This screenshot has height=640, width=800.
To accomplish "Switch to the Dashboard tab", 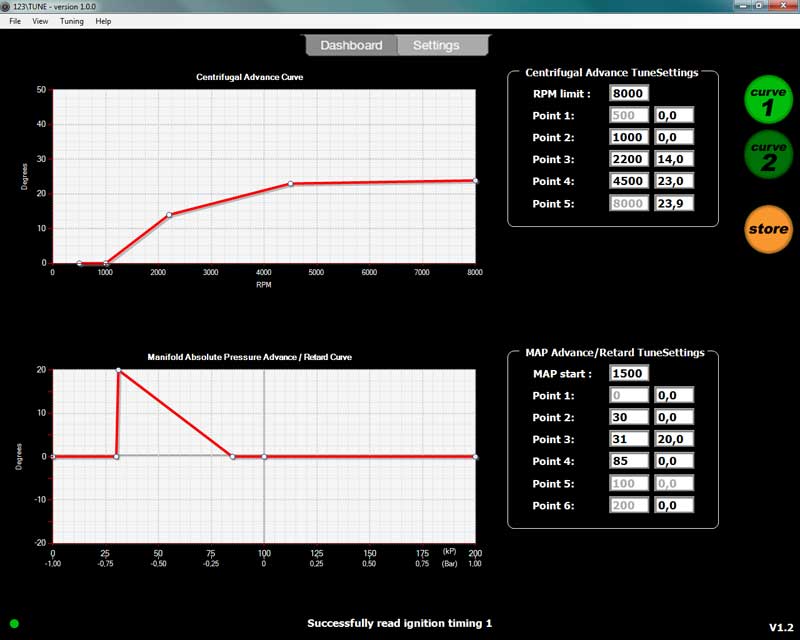I will (x=351, y=46).
